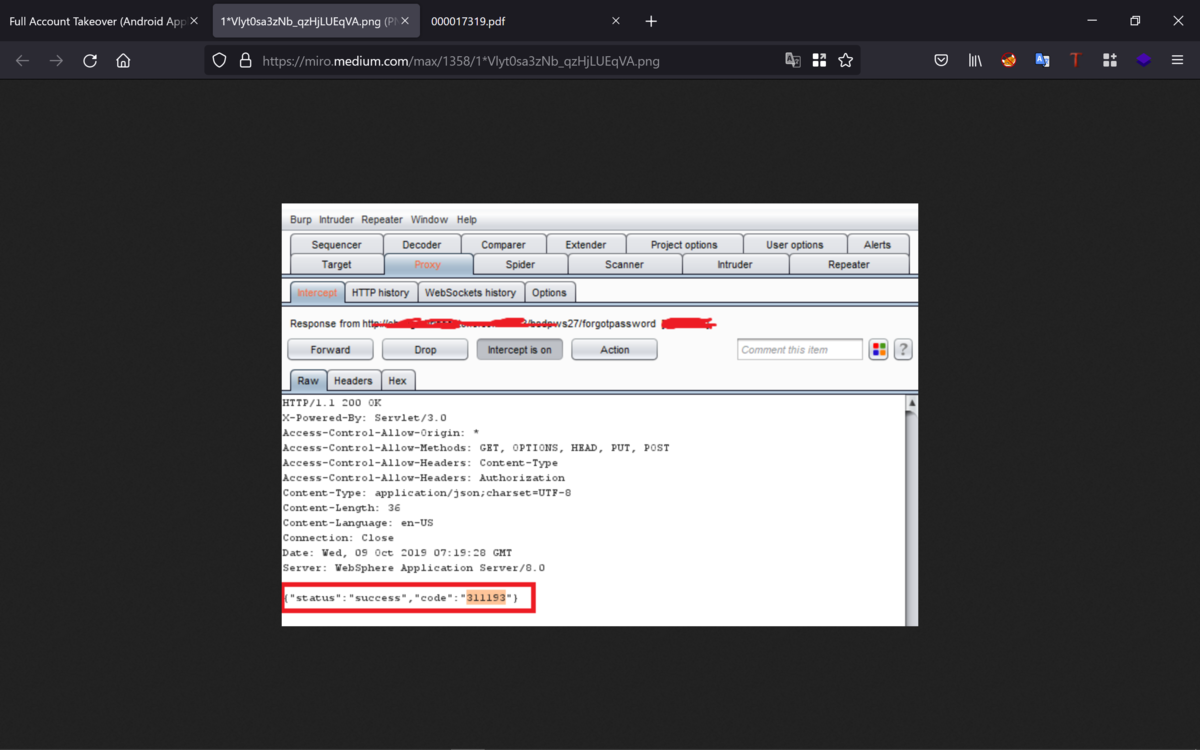Click the Forward button
This screenshot has width=1200, height=750.
(x=330, y=350)
